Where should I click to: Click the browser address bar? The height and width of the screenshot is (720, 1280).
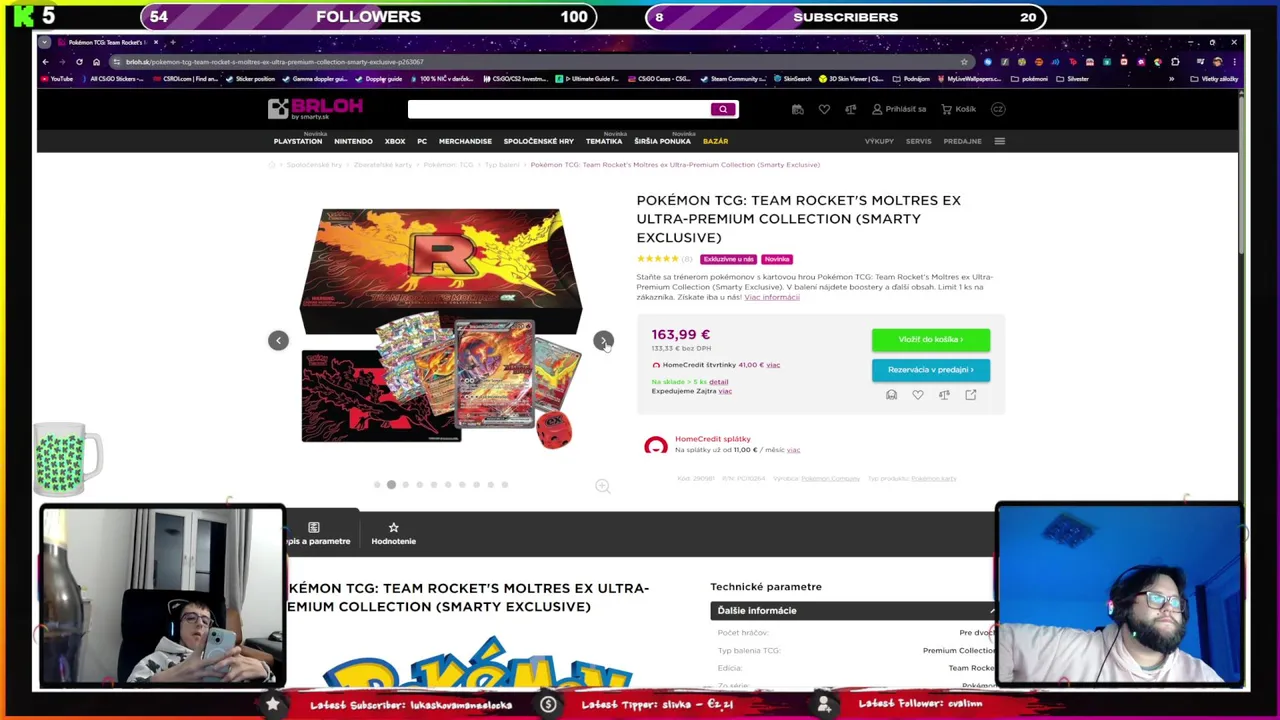coord(540,62)
